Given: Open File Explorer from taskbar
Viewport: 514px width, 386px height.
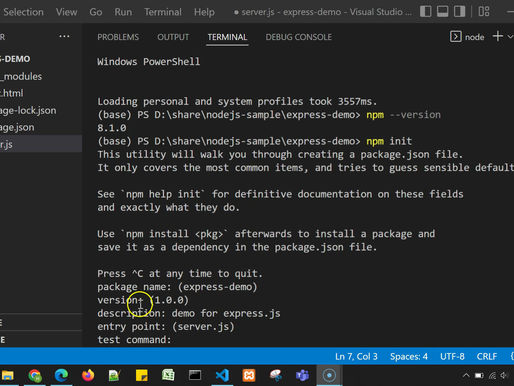Looking at the screenshot, I should tap(7, 376).
